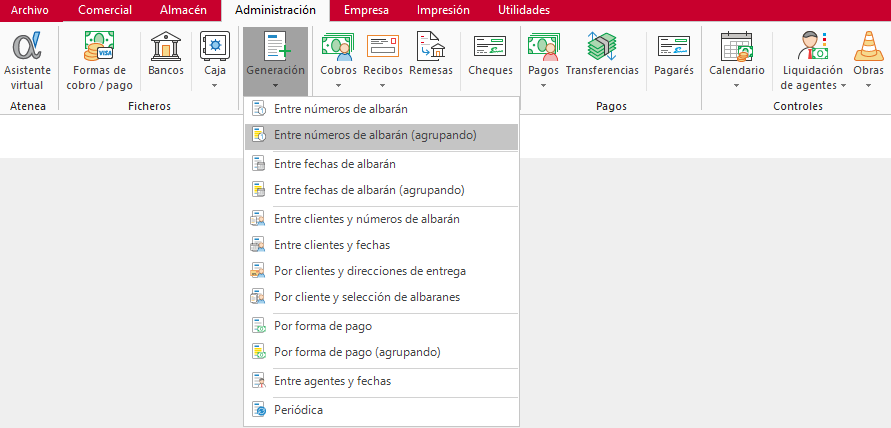This screenshot has width=891, height=428.
Task: Choose 'Por forma de pago (agrupando)'
Action: coord(381,352)
